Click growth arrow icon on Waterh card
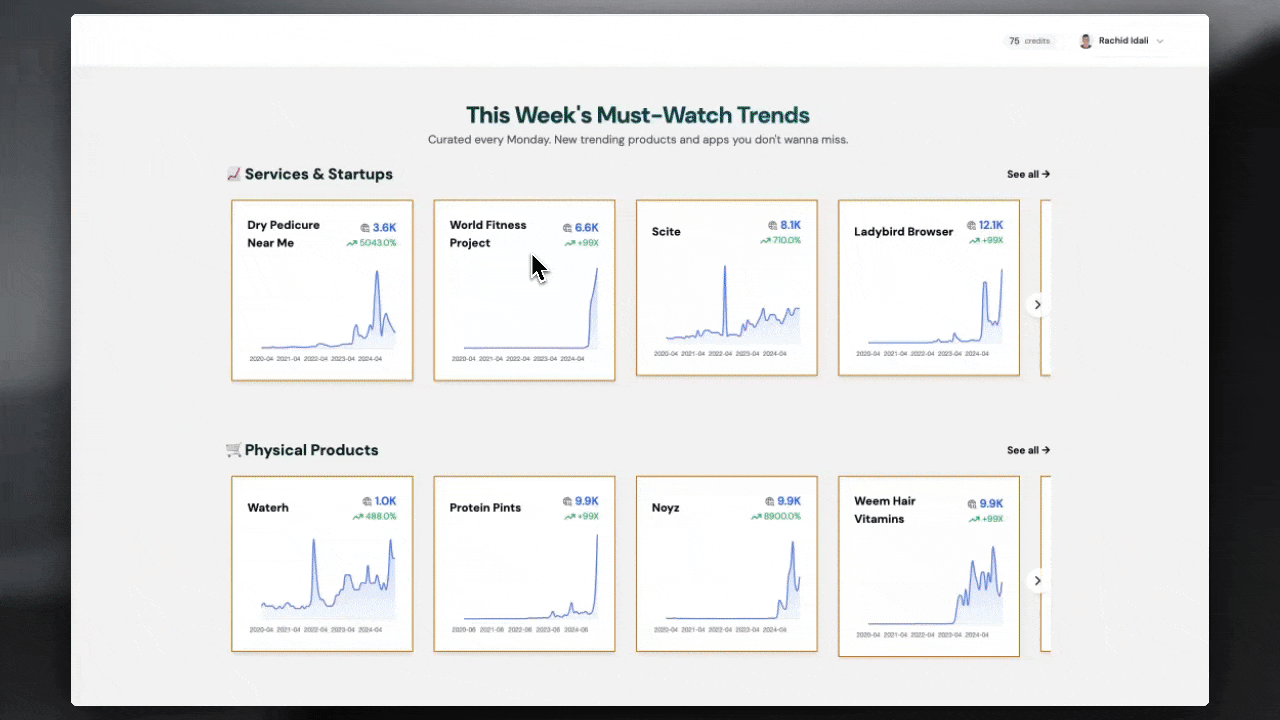The height and width of the screenshot is (720, 1280). [356, 517]
